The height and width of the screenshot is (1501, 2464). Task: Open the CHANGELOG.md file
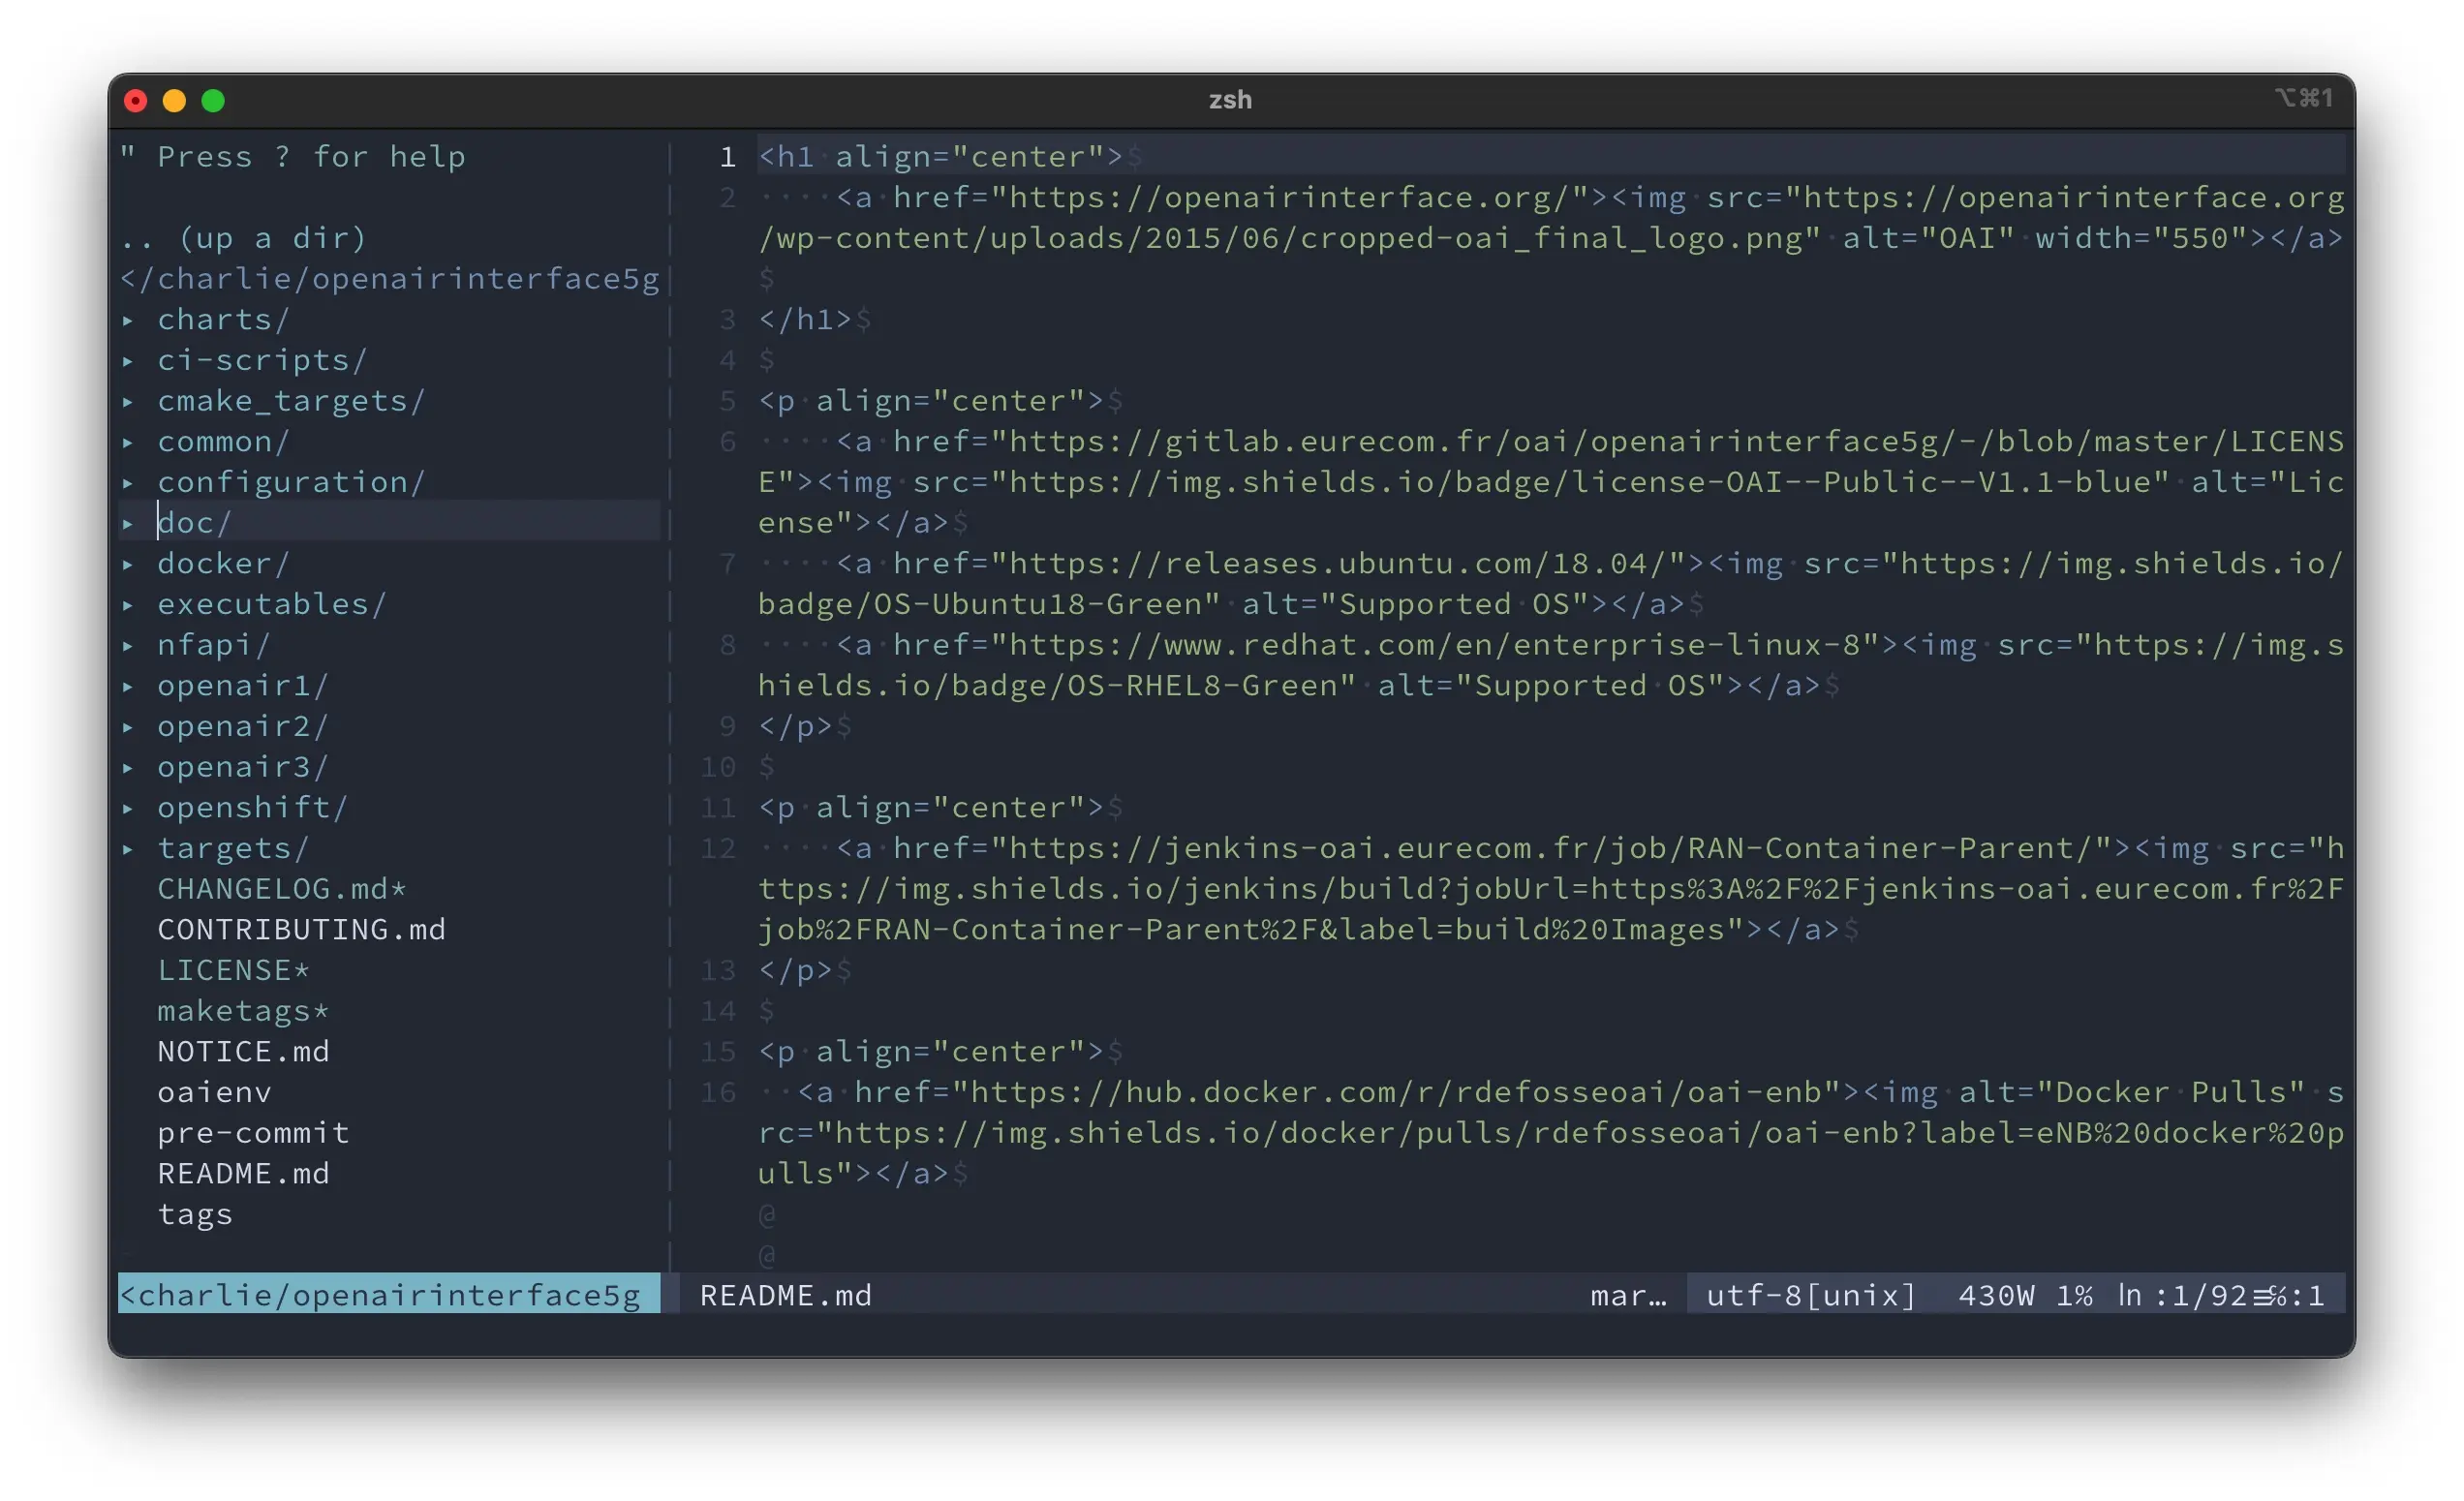(274, 887)
